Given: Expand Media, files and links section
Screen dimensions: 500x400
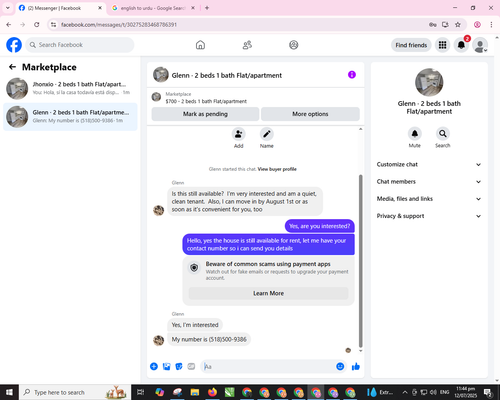Looking at the screenshot, I should pos(429,199).
